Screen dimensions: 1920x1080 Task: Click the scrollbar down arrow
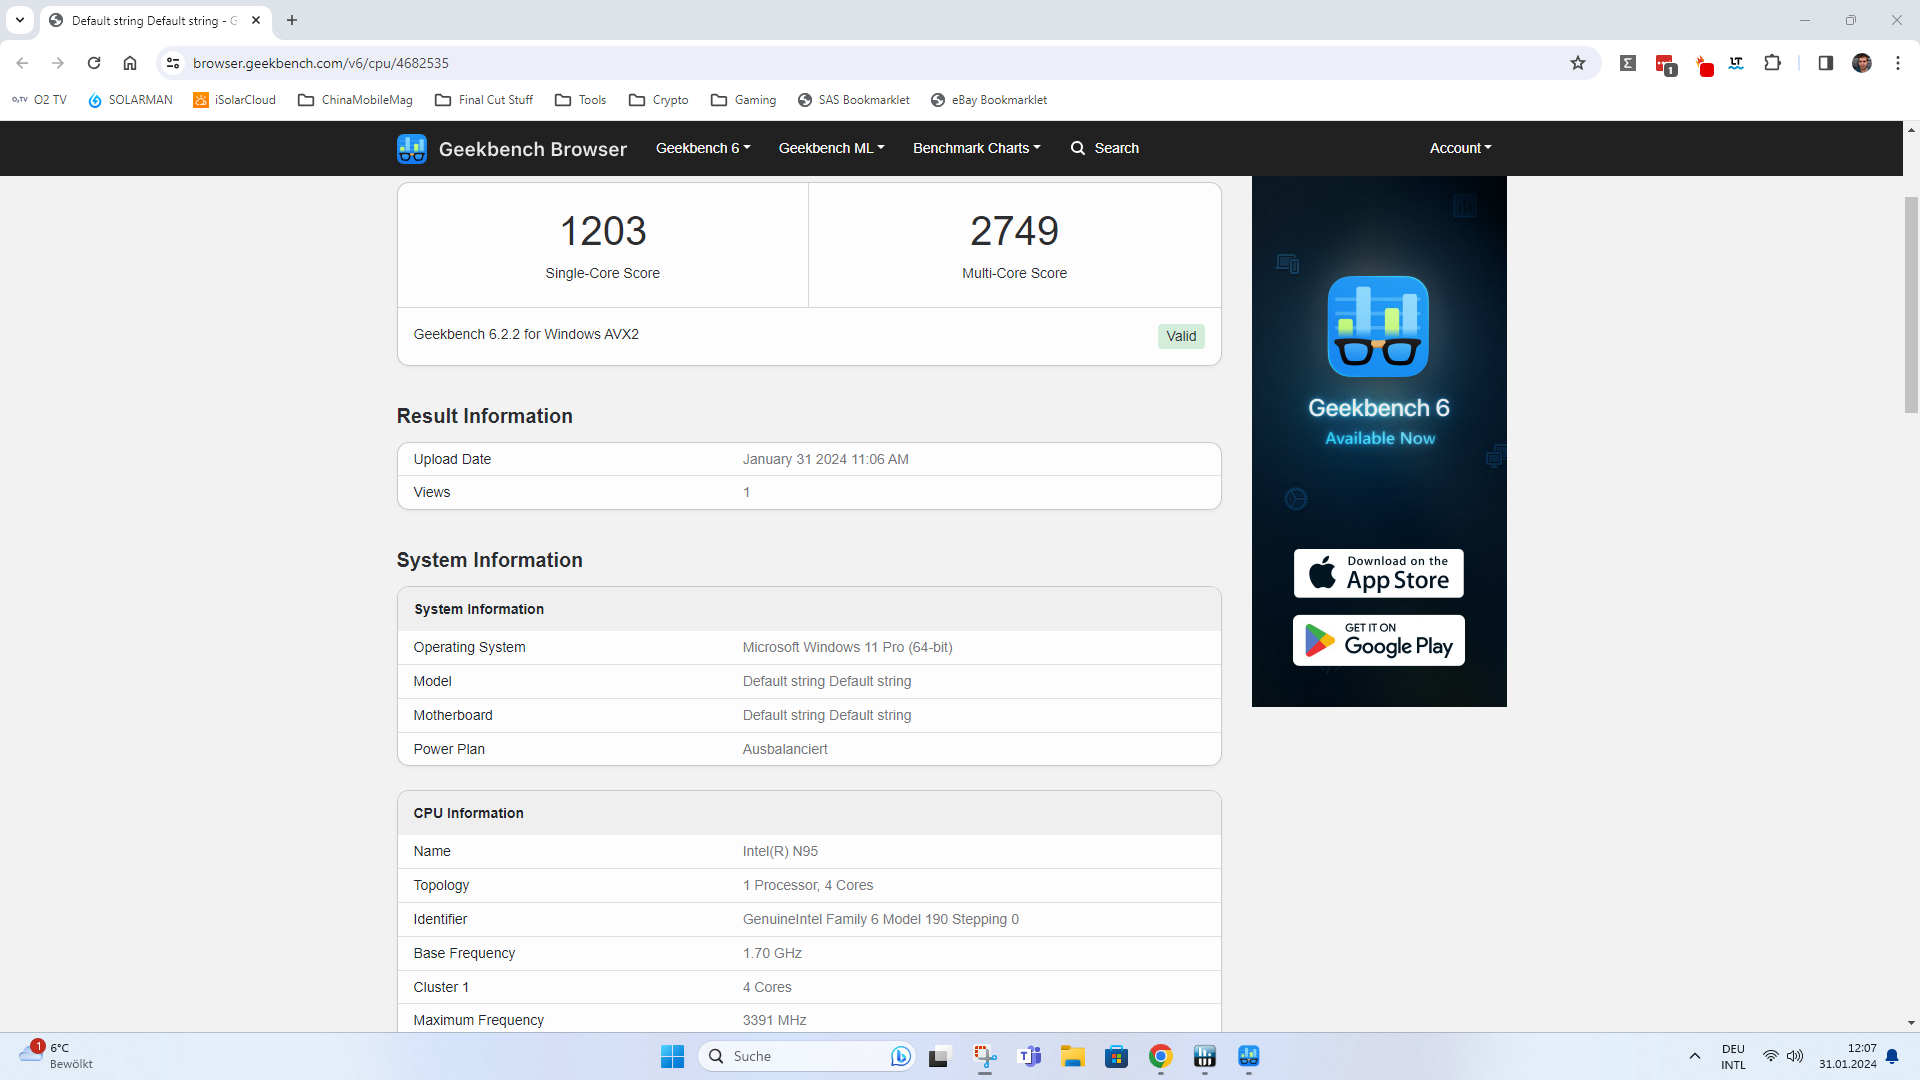1911,1023
